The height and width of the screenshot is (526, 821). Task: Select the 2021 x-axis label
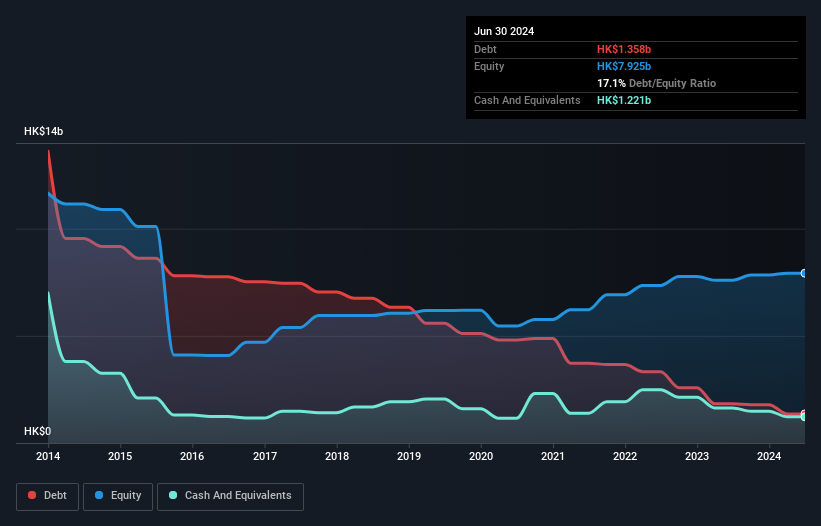[x=553, y=456]
